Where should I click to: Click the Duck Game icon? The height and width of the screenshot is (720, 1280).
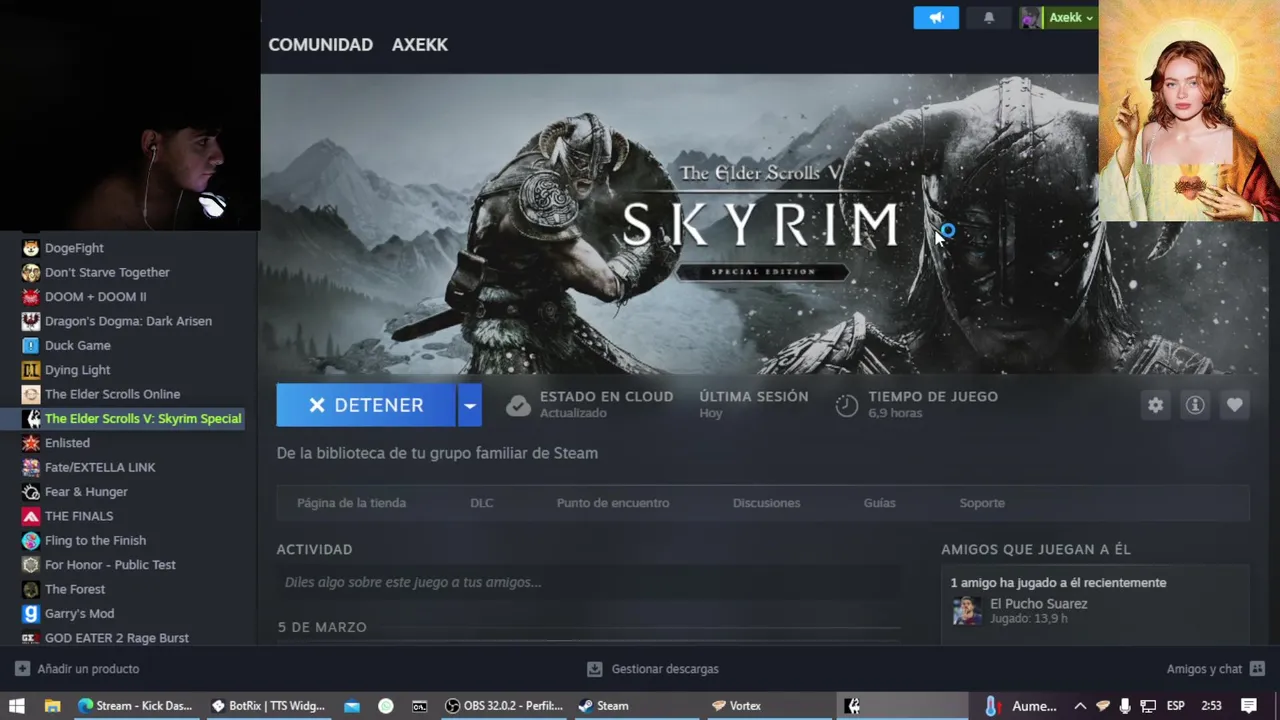(x=31, y=346)
